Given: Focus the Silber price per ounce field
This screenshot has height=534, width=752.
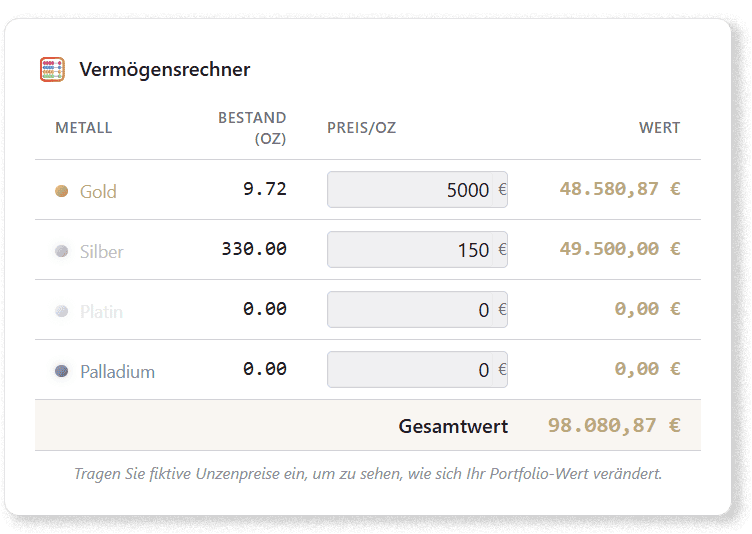Looking at the screenshot, I should tap(410, 250).
